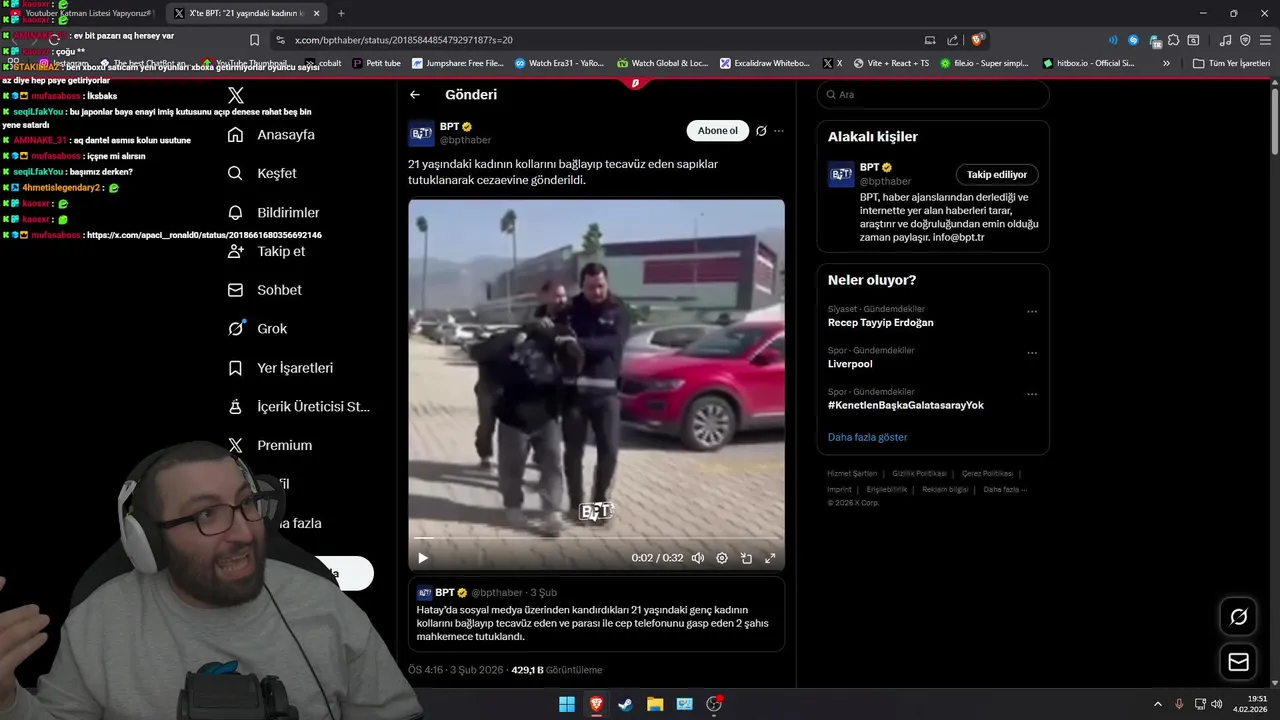
Task: Open #KenetlenBaşkaGalatasarayYok trend
Action: pyautogui.click(x=906, y=405)
